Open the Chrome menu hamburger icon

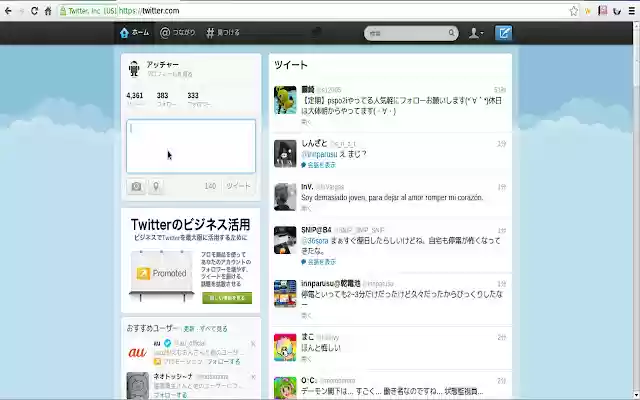pyautogui.click(x=631, y=11)
